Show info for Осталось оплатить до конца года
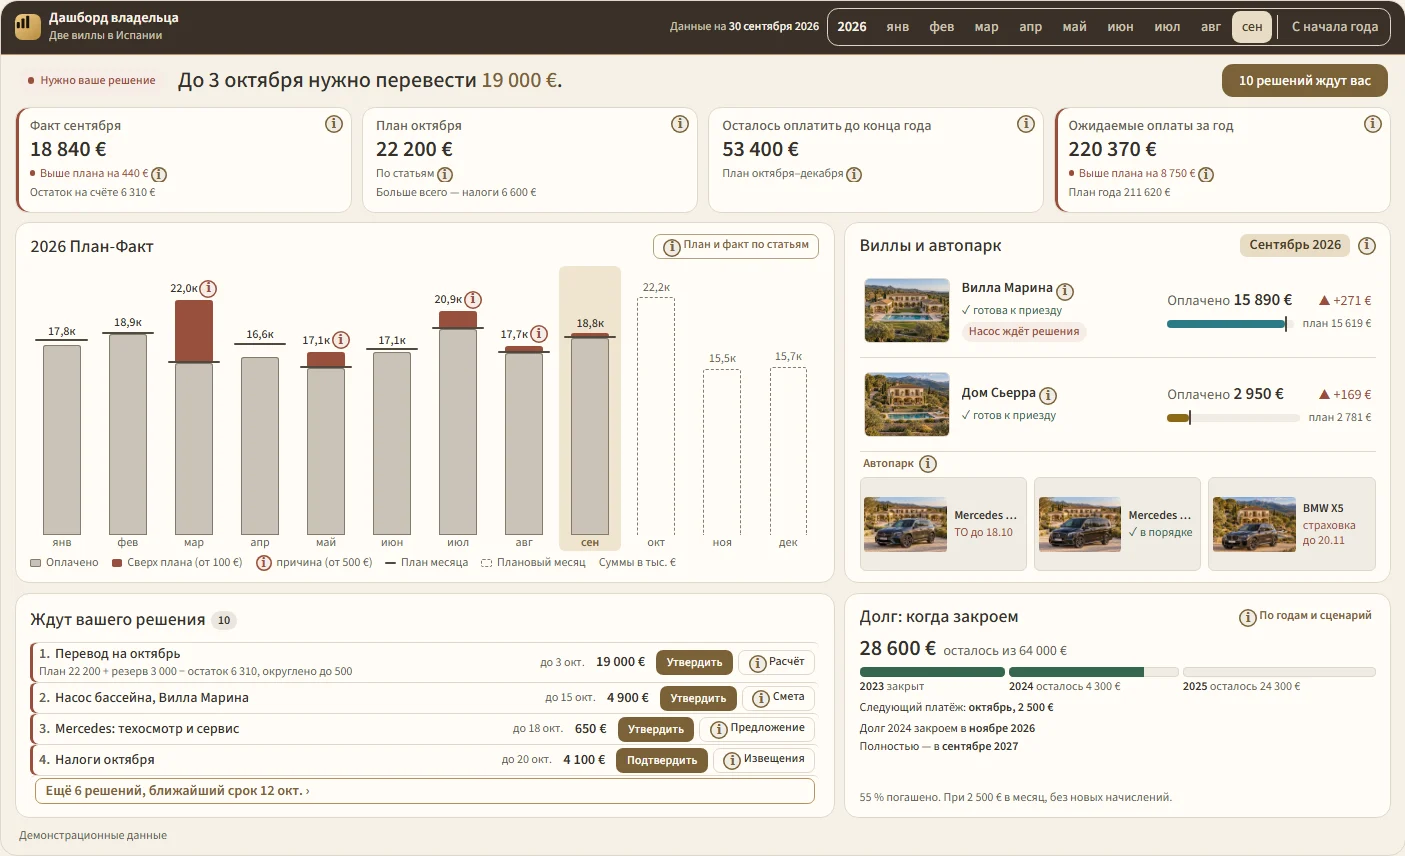1405x856 pixels. [1026, 124]
